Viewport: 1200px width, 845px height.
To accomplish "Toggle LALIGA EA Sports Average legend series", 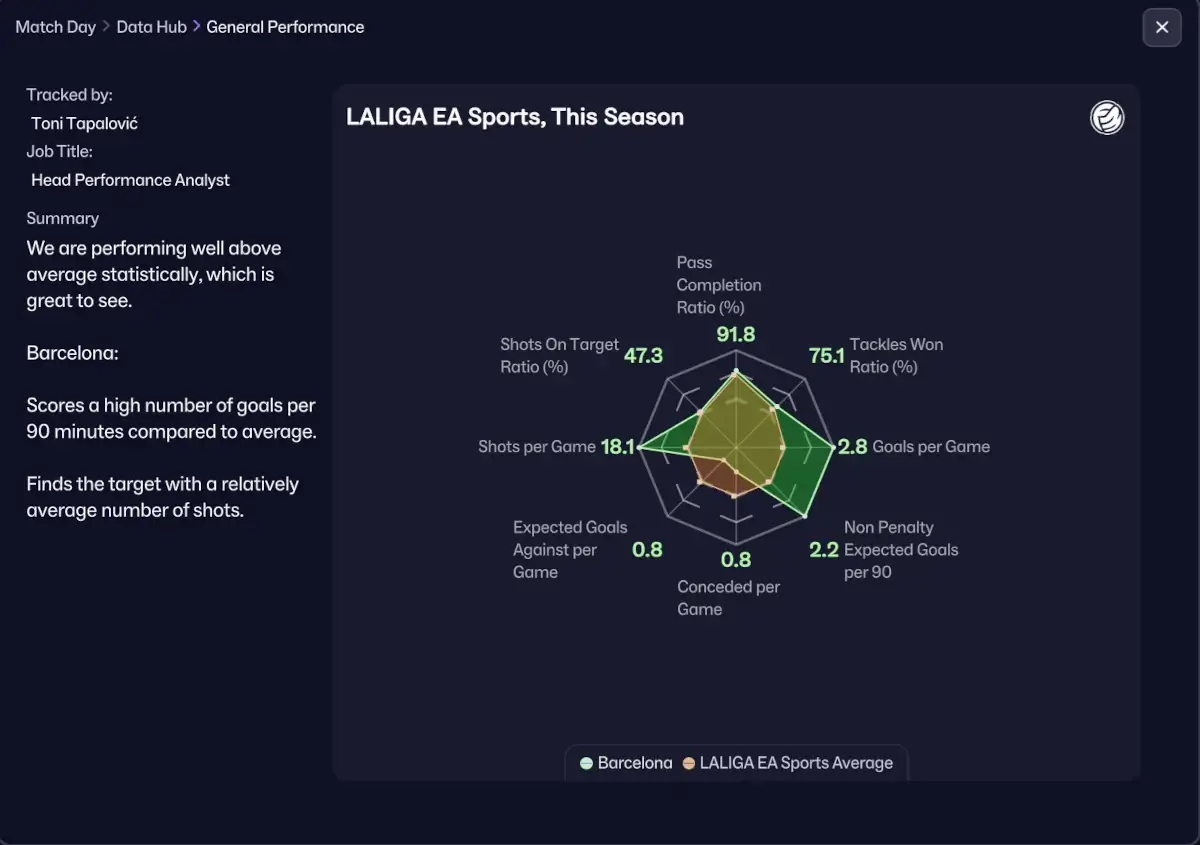I will (788, 763).
